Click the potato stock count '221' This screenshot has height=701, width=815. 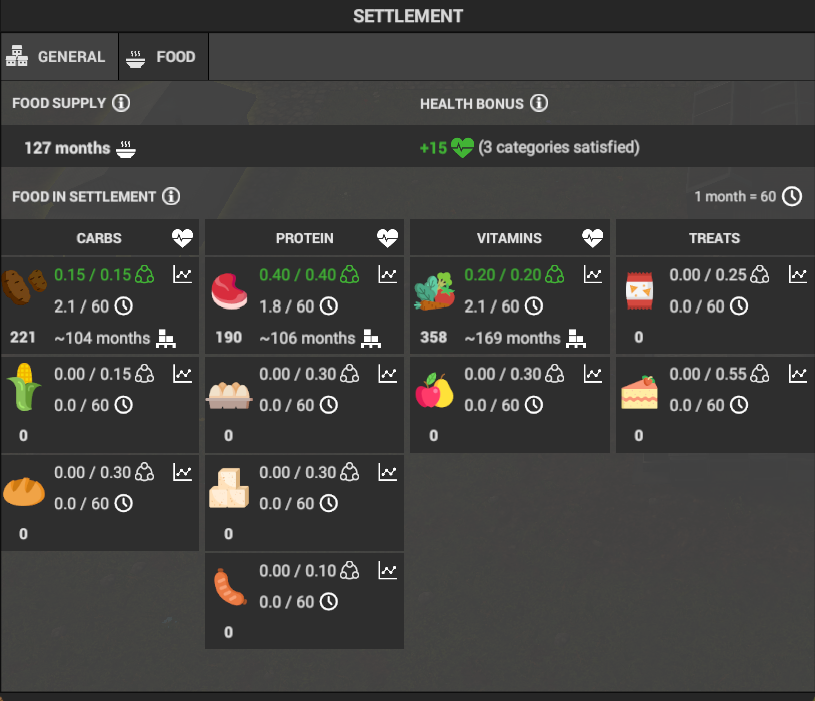tap(22, 337)
